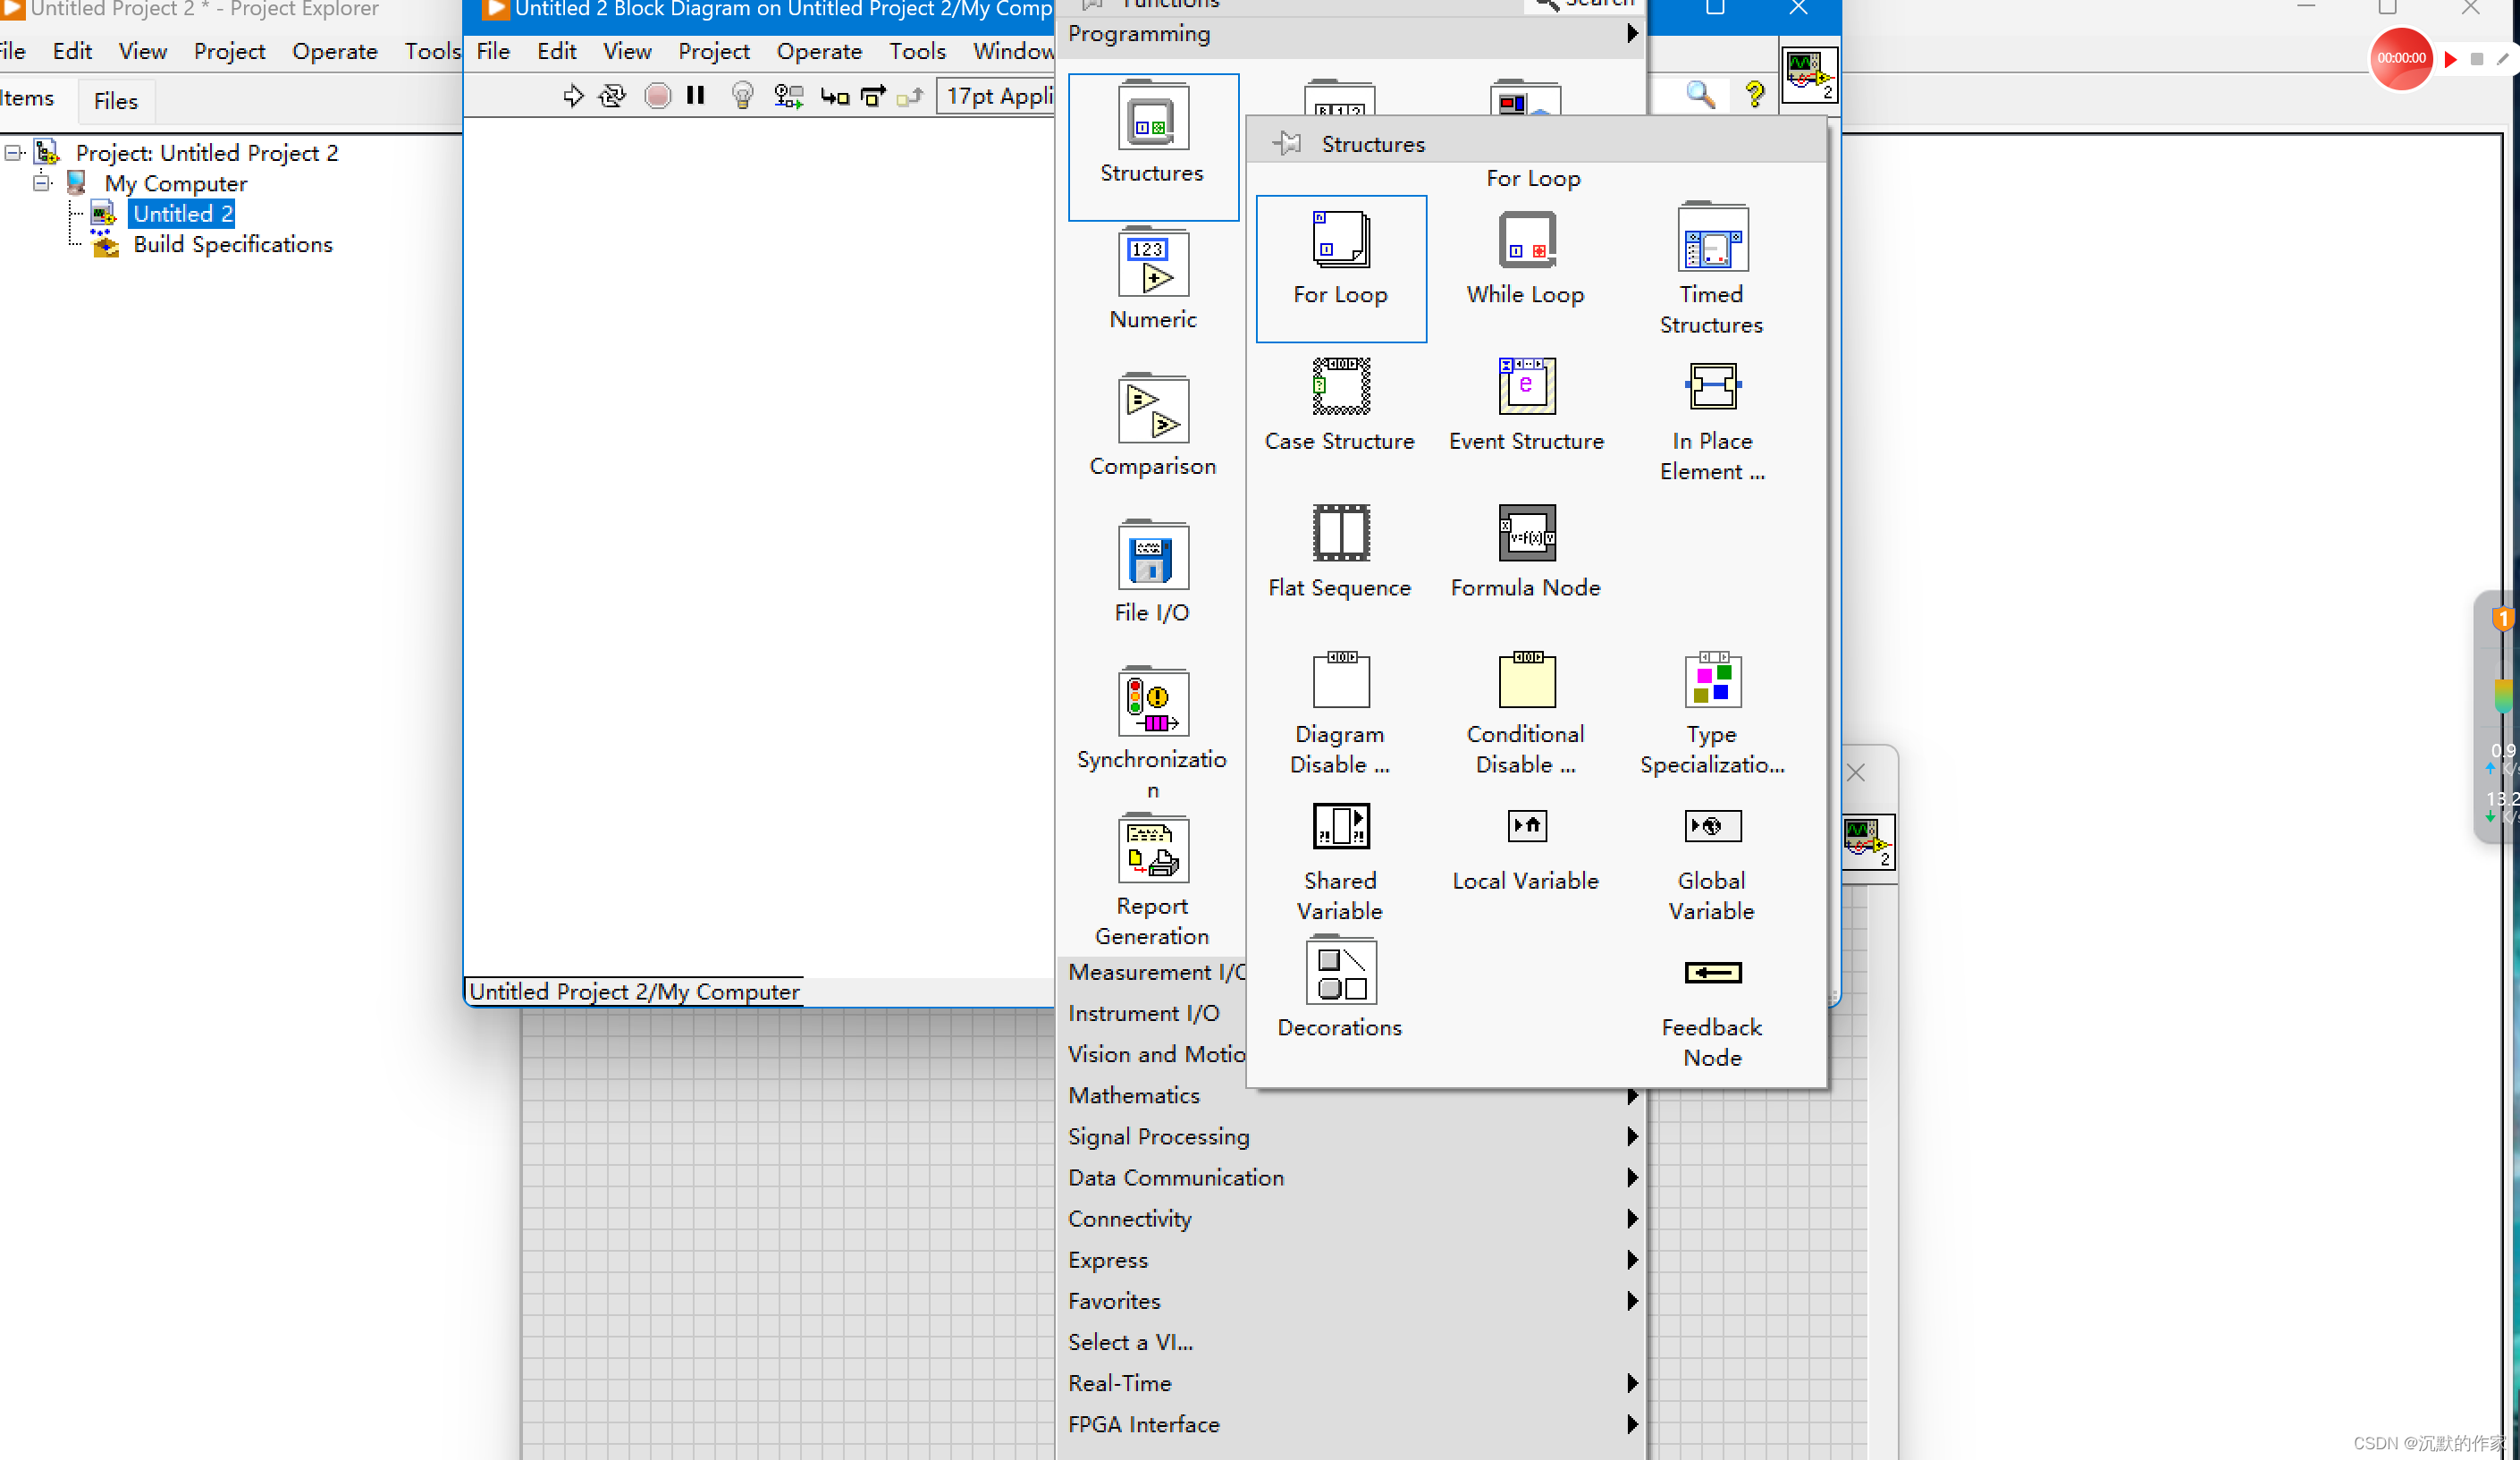Screen dimensions: 2520x1460
Task: Click the Select a VI... entry
Action: 1130,1342
